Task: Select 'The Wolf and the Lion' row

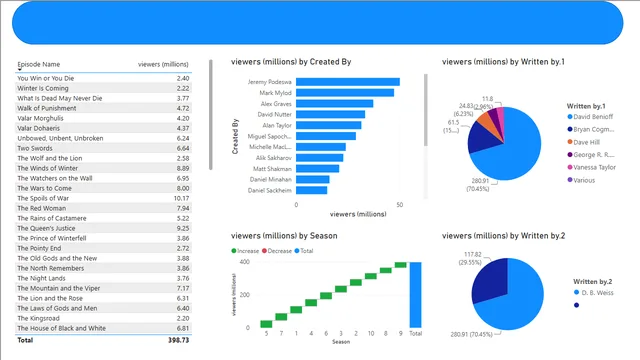Action: (103, 158)
